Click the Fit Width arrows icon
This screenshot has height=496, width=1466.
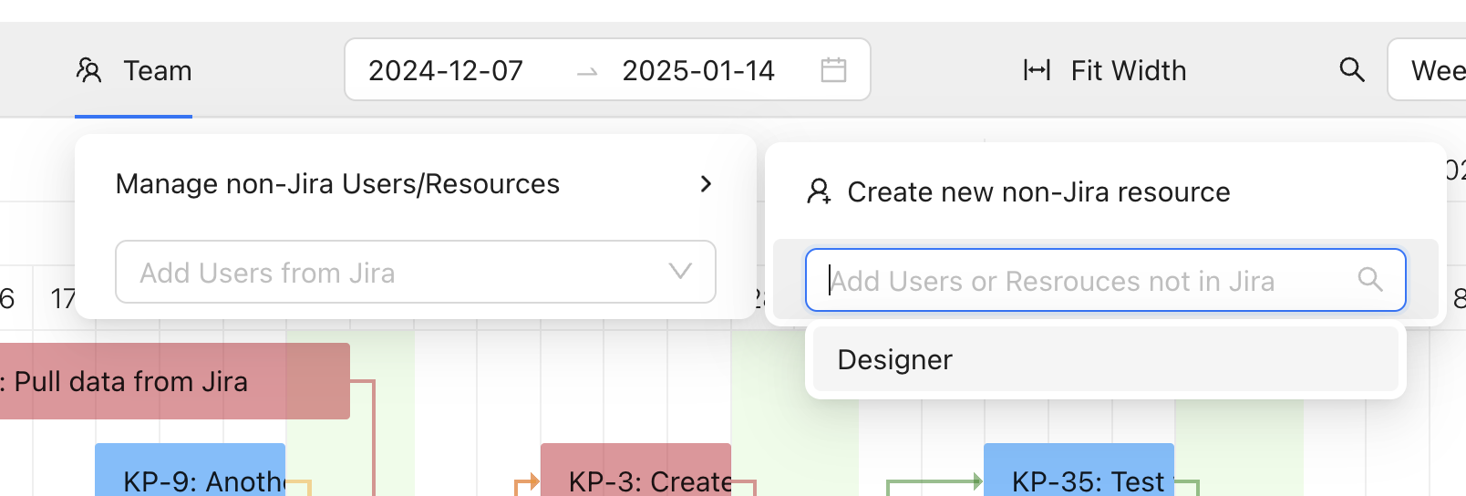[1036, 71]
